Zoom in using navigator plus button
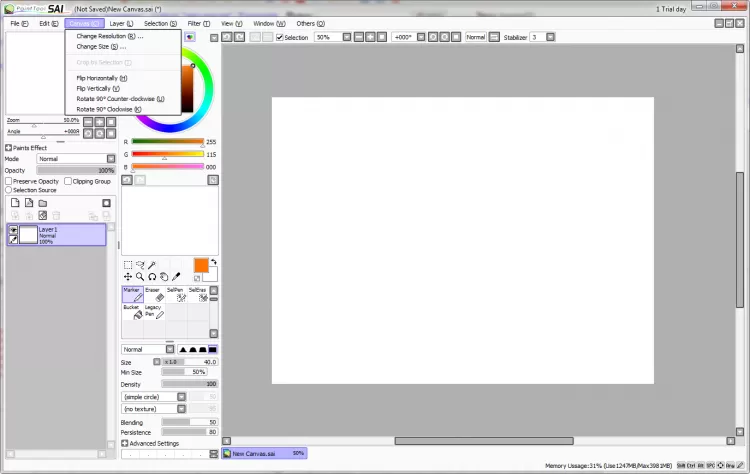 pyautogui.click(x=99, y=122)
